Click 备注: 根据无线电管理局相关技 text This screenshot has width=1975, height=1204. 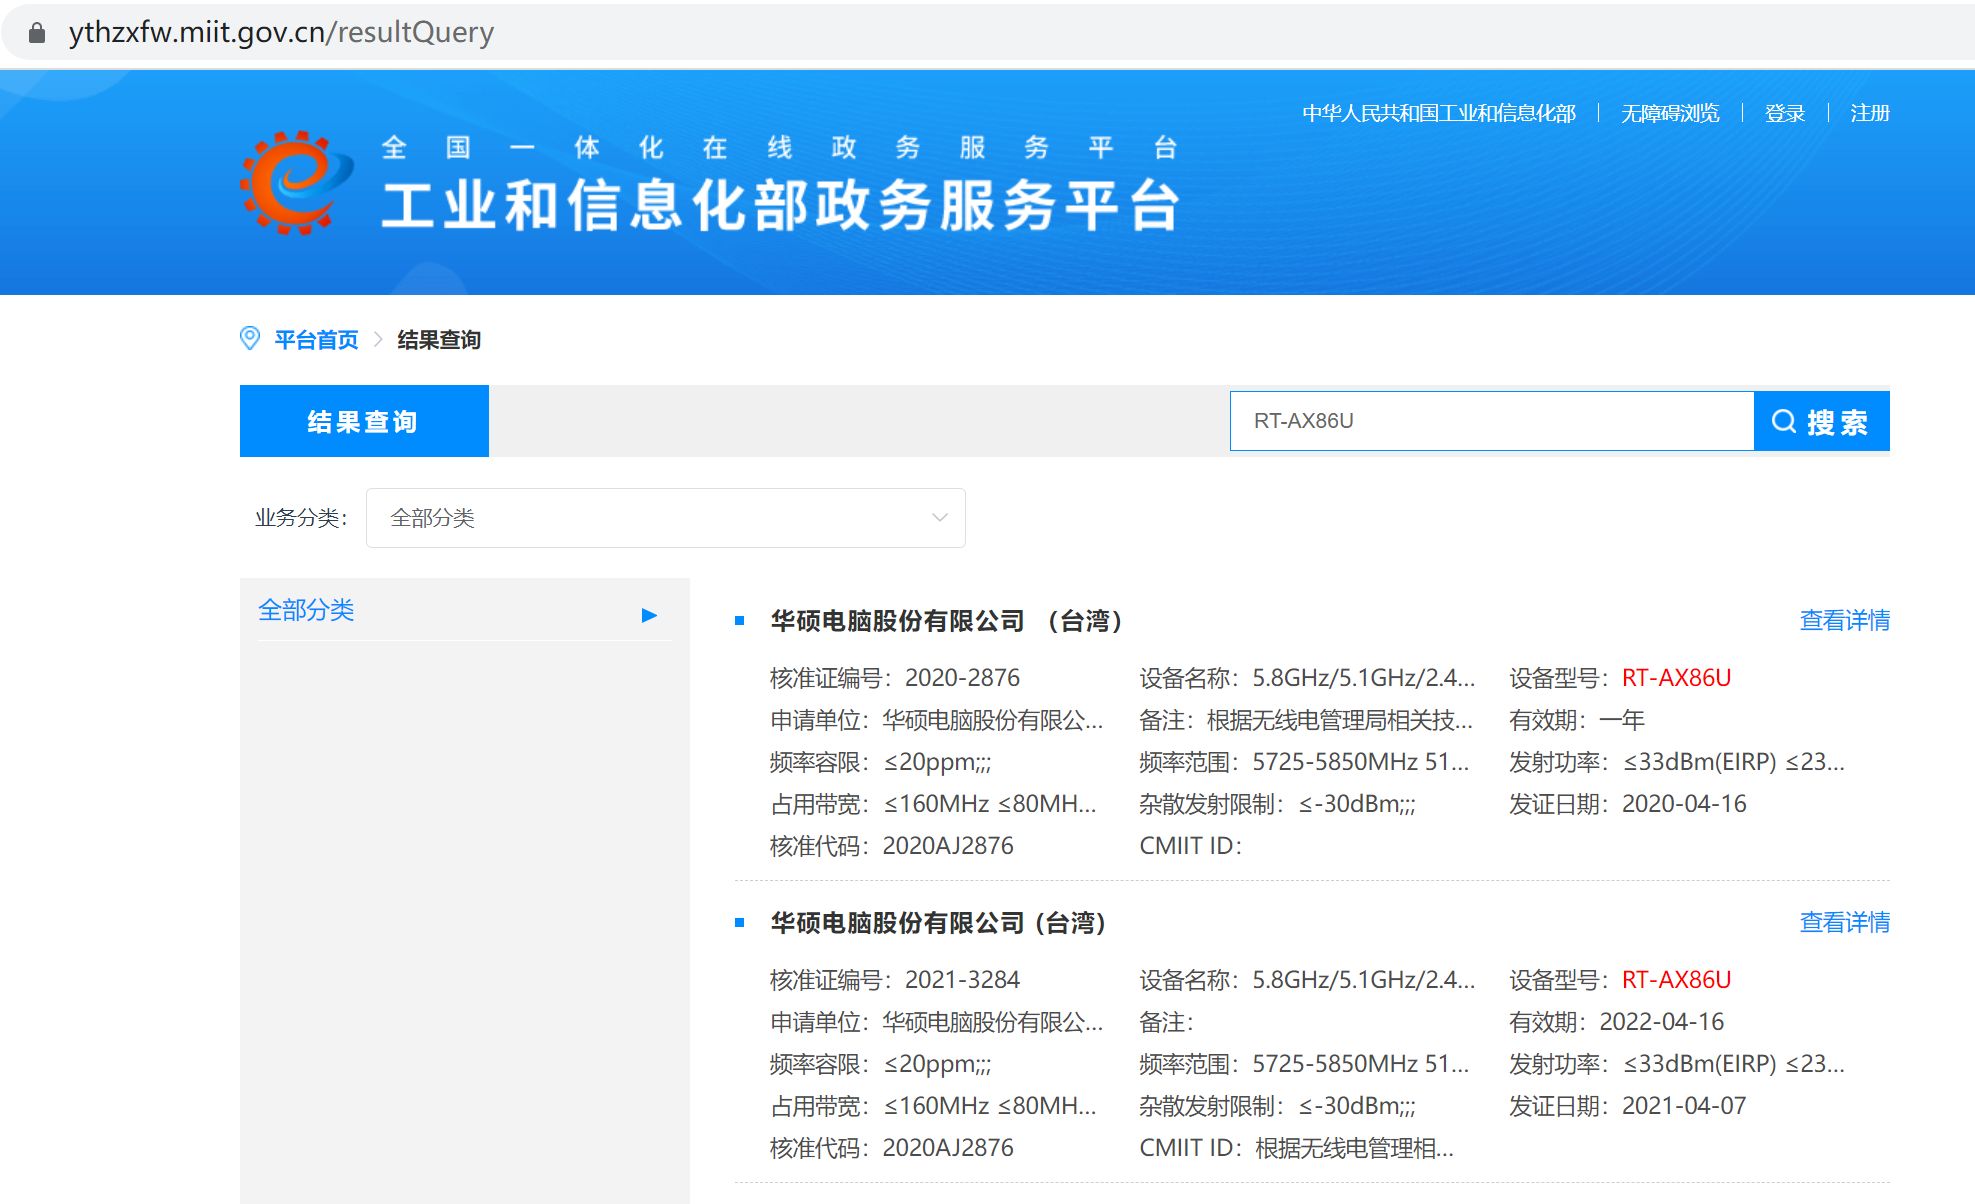click(1306, 720)
